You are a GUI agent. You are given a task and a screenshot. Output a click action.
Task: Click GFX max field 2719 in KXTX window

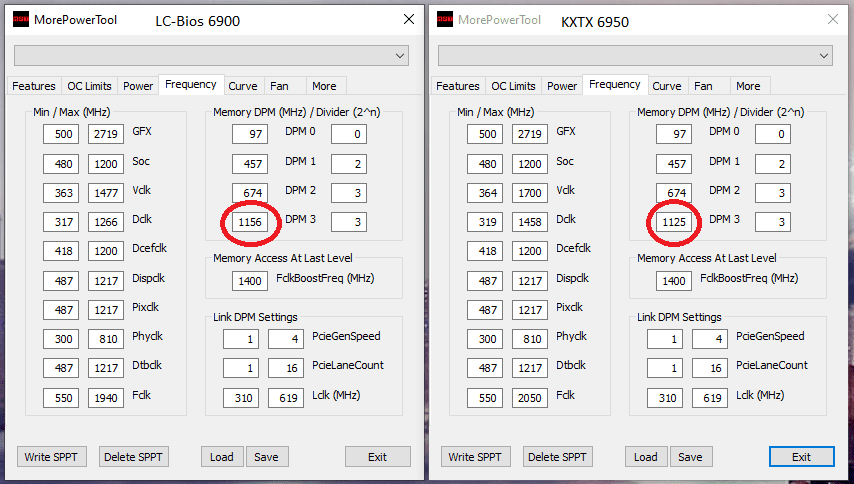point(530,134)
